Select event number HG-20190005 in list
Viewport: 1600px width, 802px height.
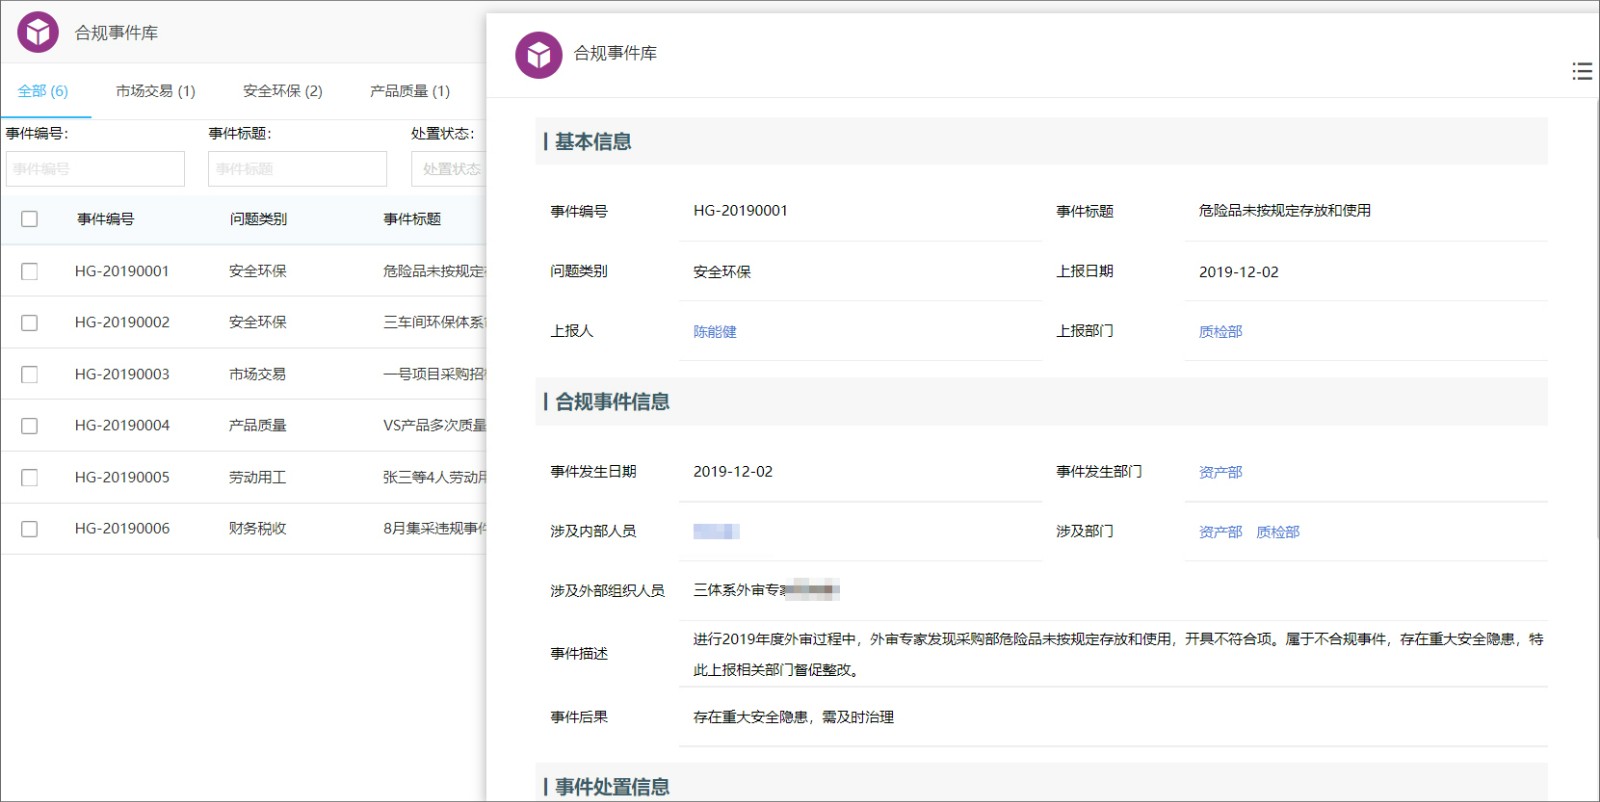click(122, 477)
